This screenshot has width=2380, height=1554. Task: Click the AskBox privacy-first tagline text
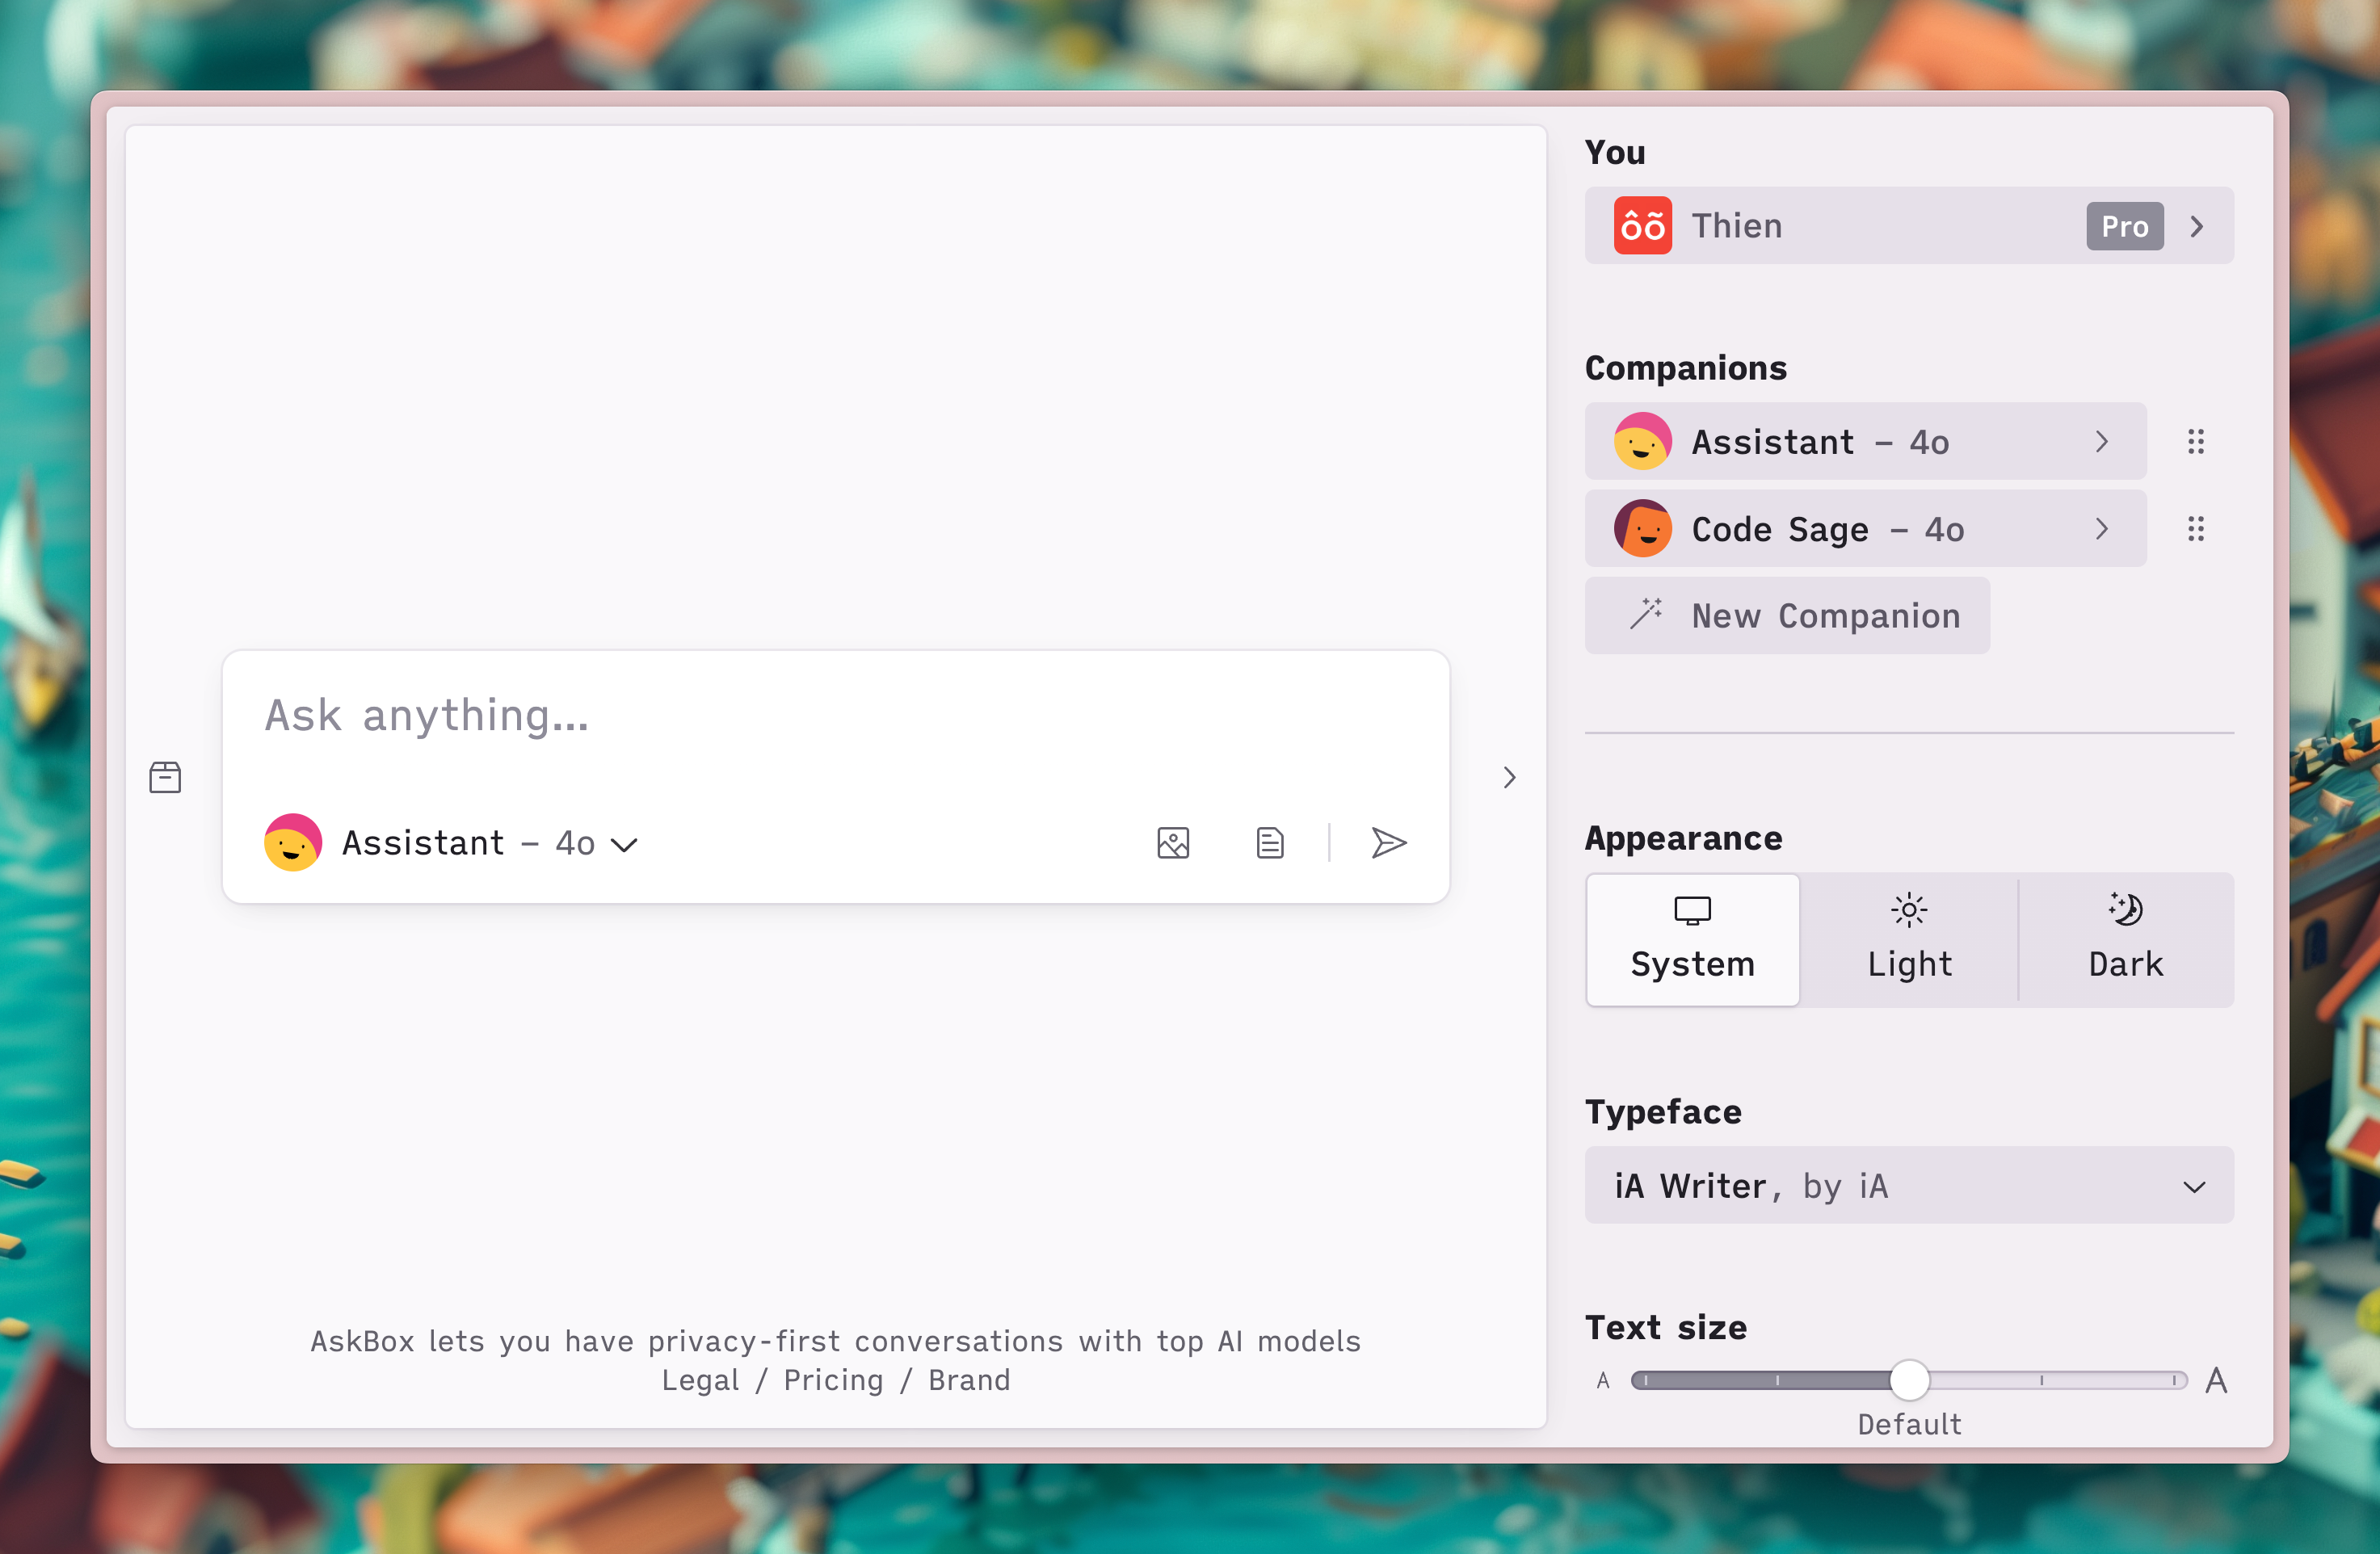coord(835,1341)
